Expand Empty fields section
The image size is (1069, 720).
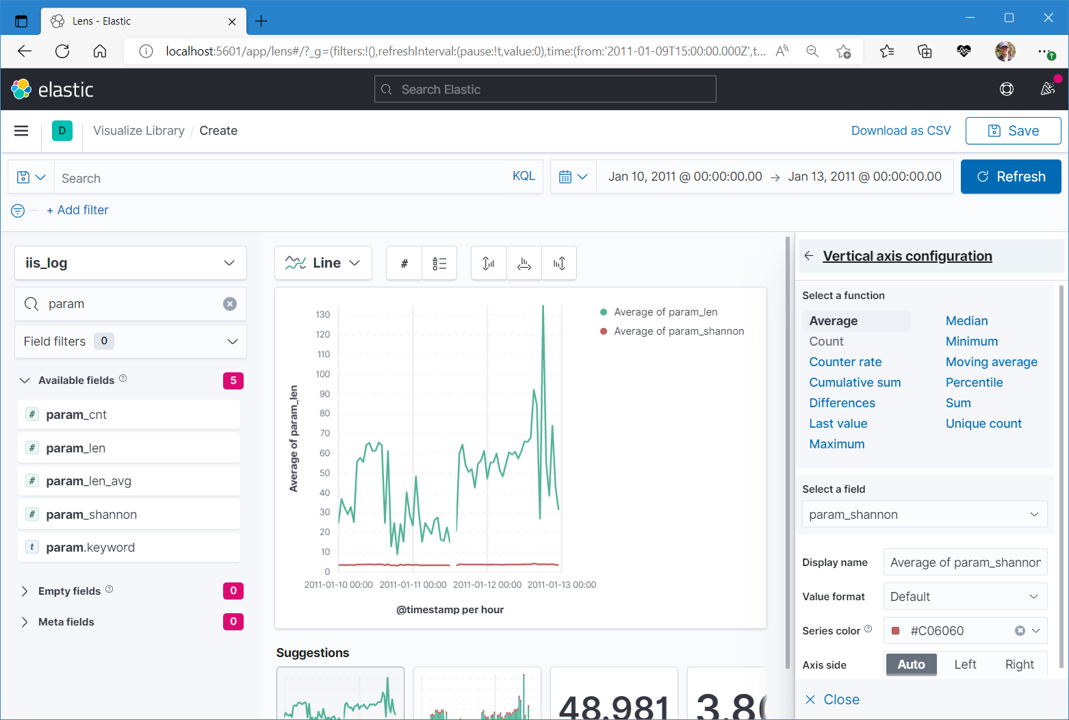(x=25, y=591)
